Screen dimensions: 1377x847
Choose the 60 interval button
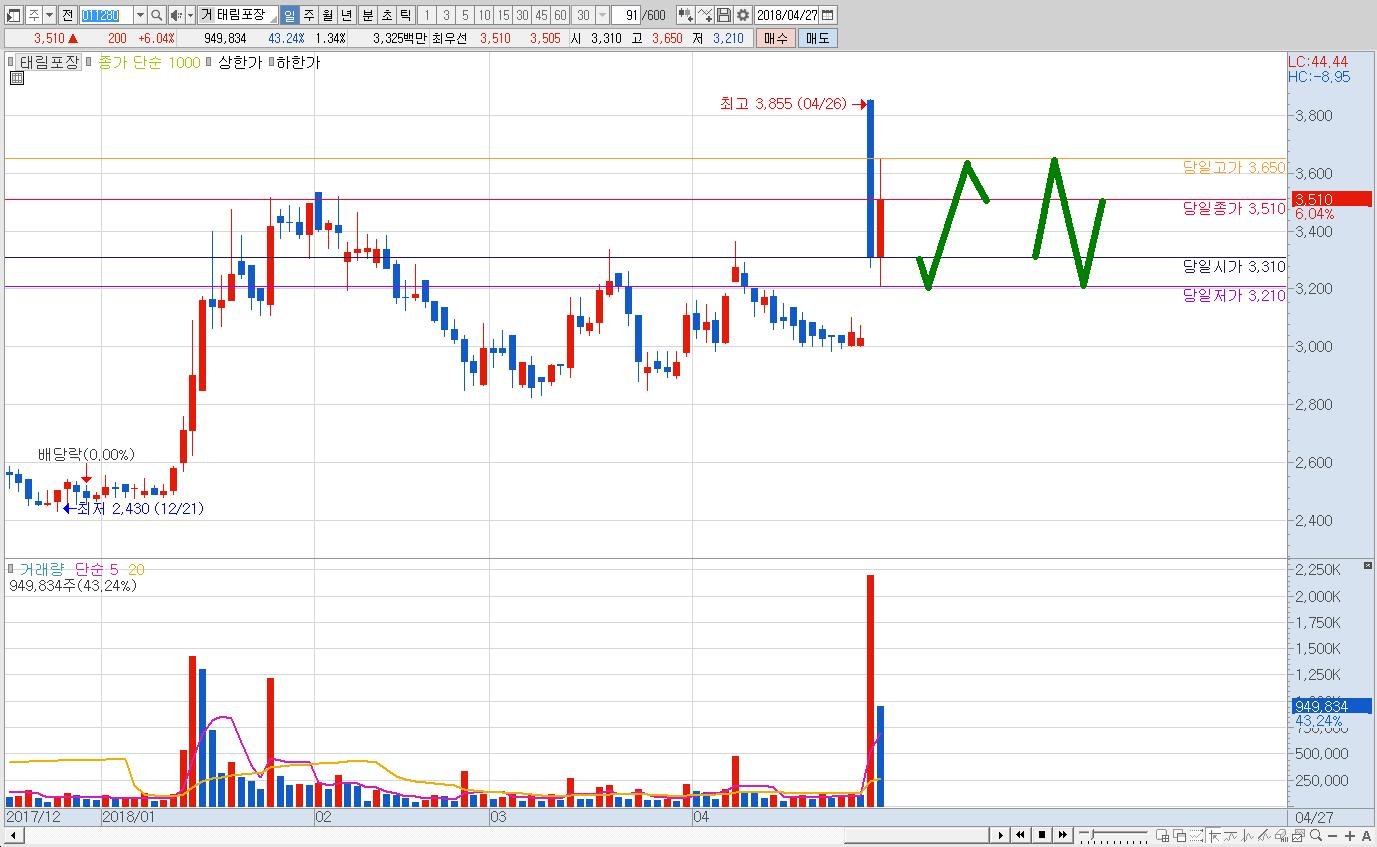tap(560, 15)
